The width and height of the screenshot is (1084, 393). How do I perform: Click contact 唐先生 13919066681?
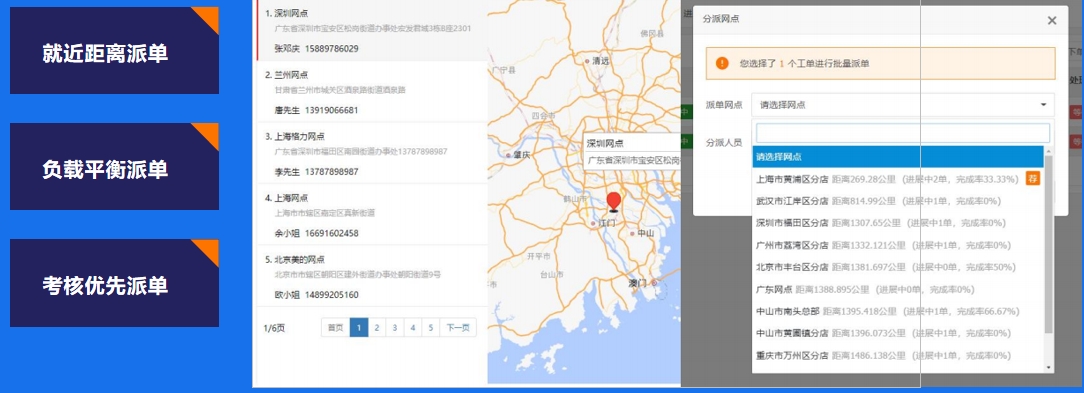[317, 110]
